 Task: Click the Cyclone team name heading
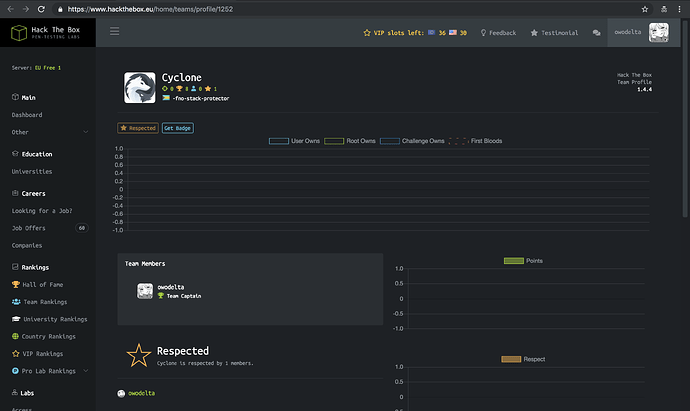click(x=181, y=78)
